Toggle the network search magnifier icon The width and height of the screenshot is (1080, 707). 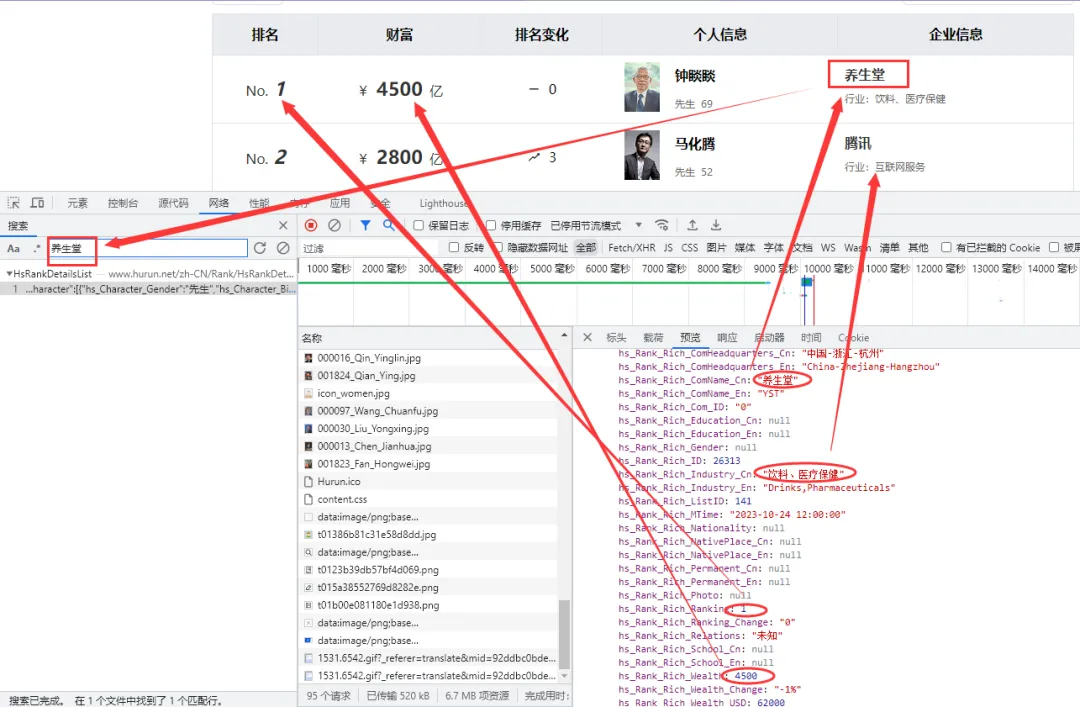click(389, 225)
